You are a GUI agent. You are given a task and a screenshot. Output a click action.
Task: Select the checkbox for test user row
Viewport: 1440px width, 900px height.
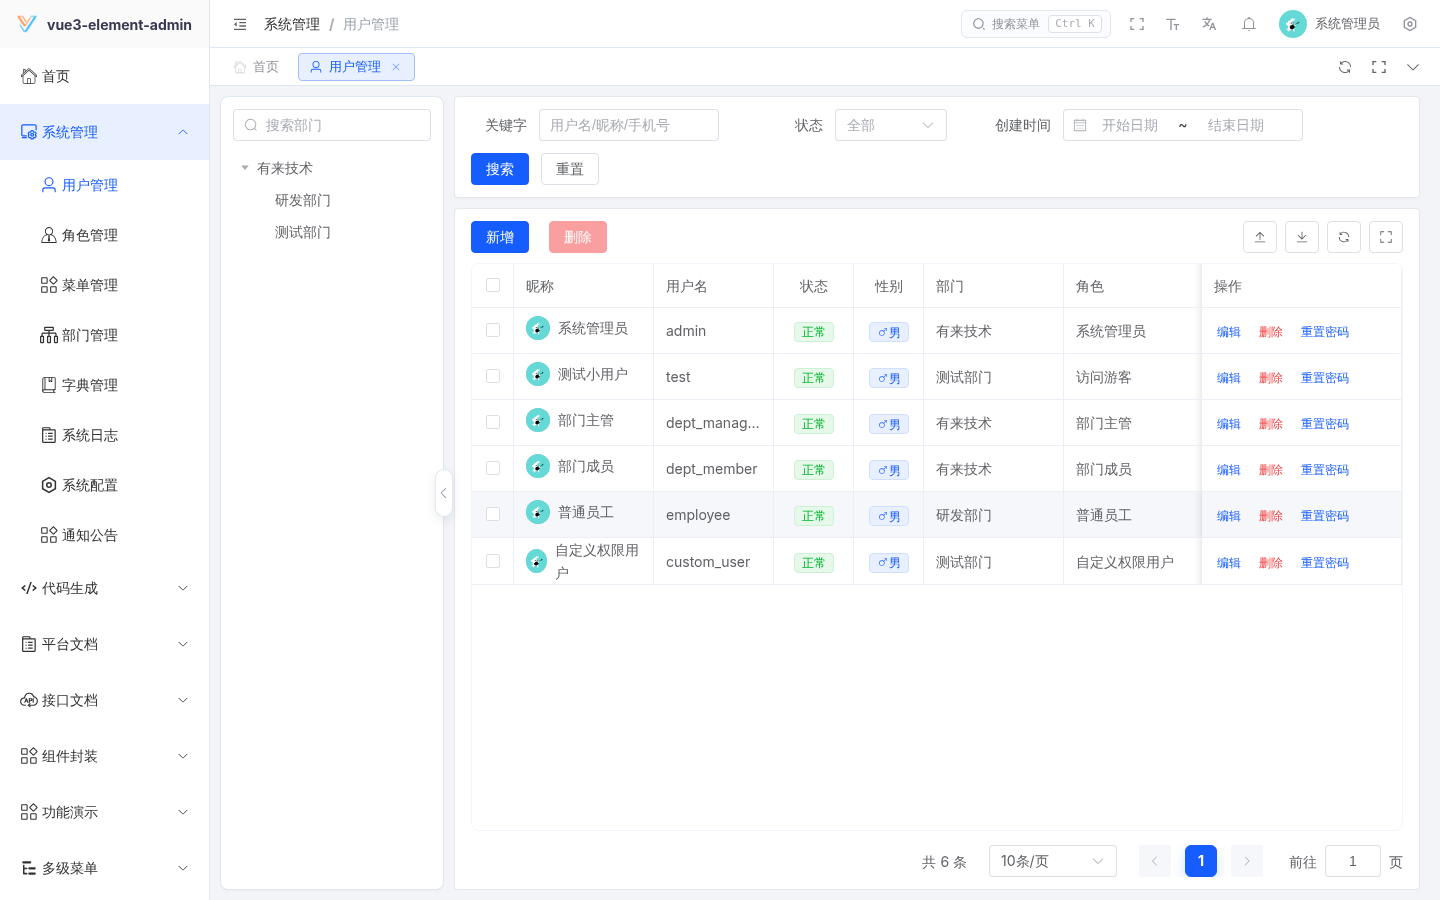coord(493,376)
